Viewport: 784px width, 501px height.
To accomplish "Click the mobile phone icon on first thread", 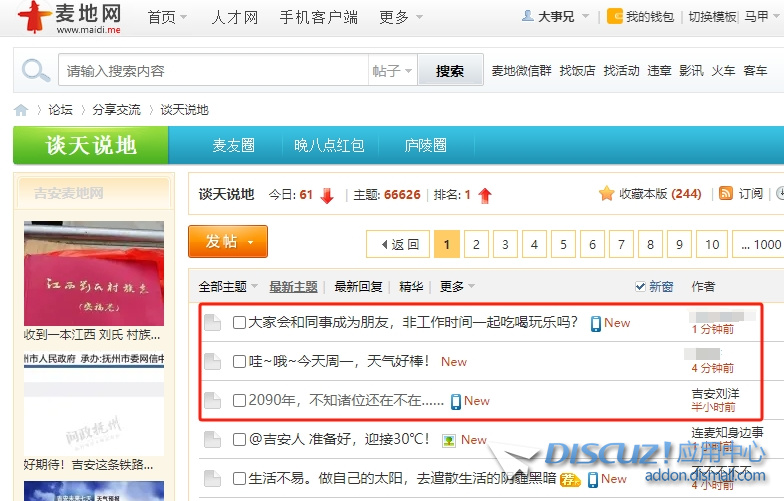I will [596, 323].
